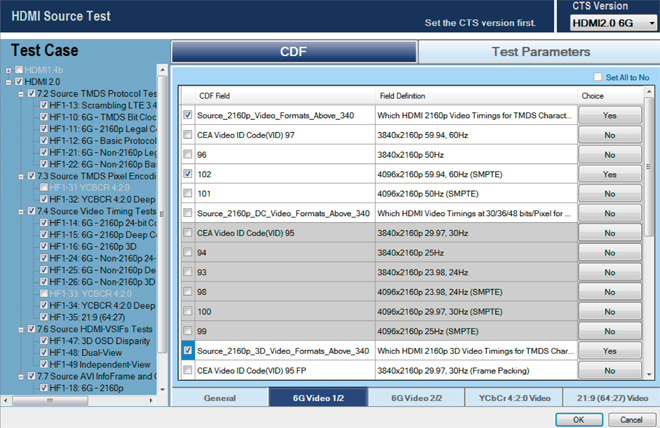This screenshot has width=660, height=428.
Task: Toggle Yes choice for Source_2160p_3D_Video_Formats row
Action: pos(610,351)
